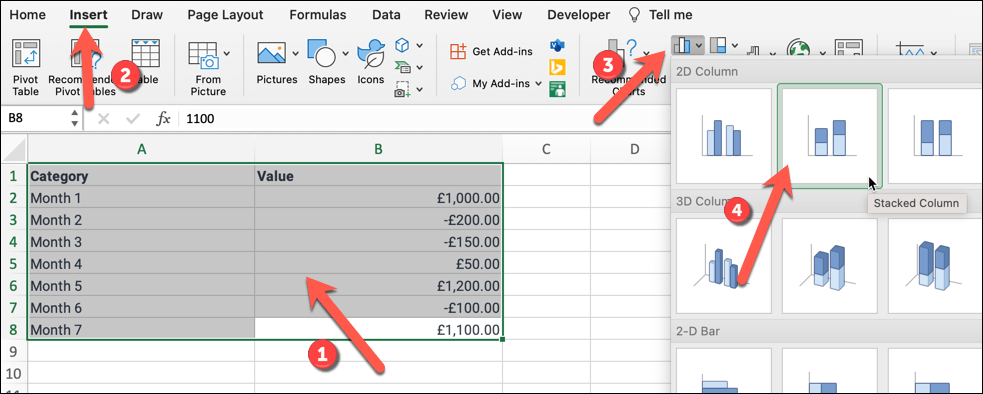
Task: Switch to the Home tab
Action: point(27,14)
